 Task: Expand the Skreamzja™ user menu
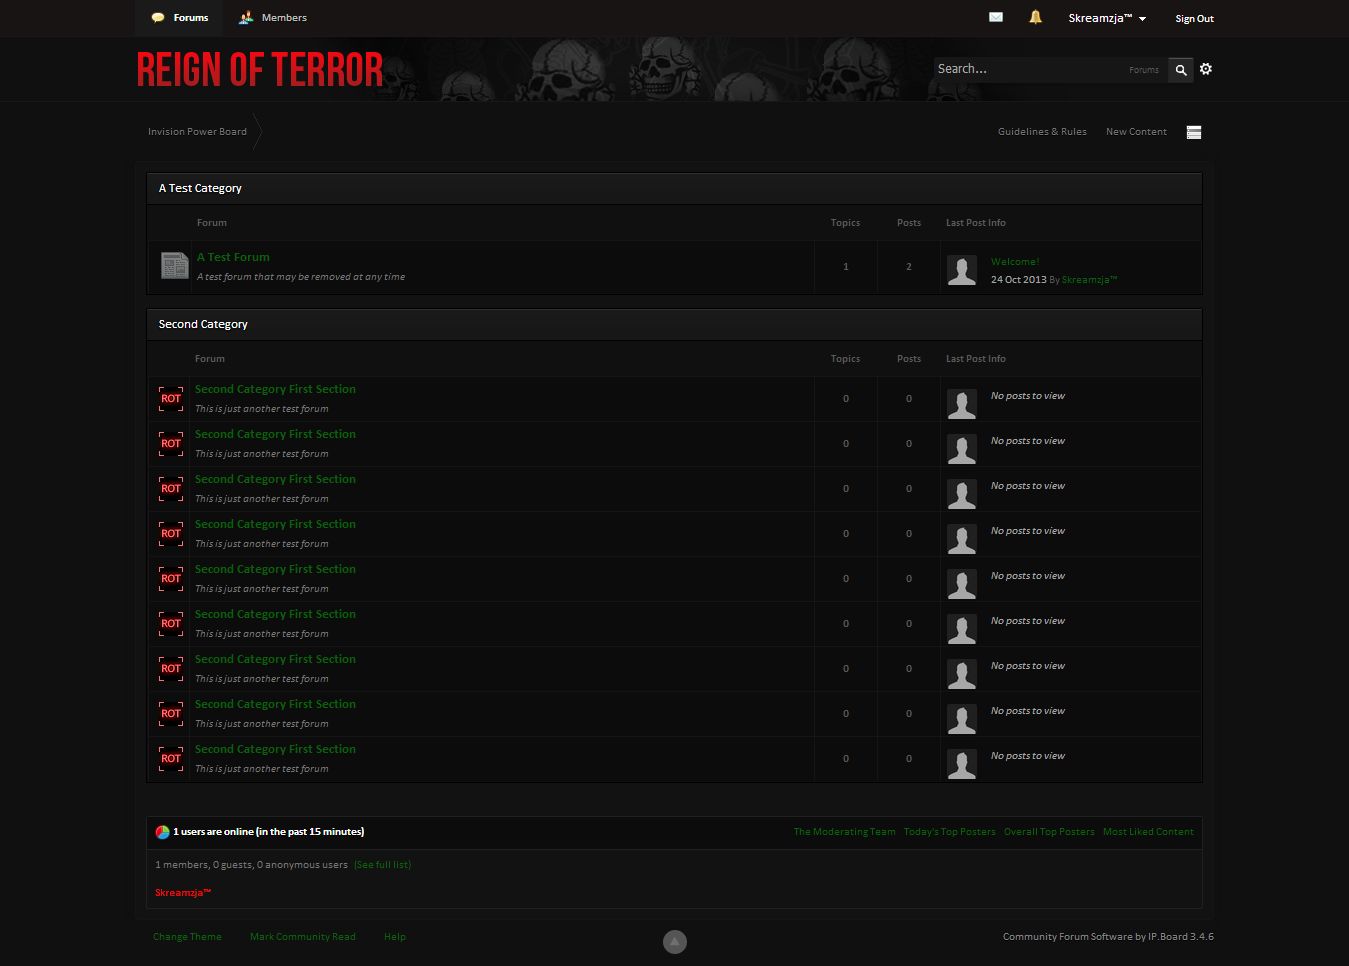1106,18
